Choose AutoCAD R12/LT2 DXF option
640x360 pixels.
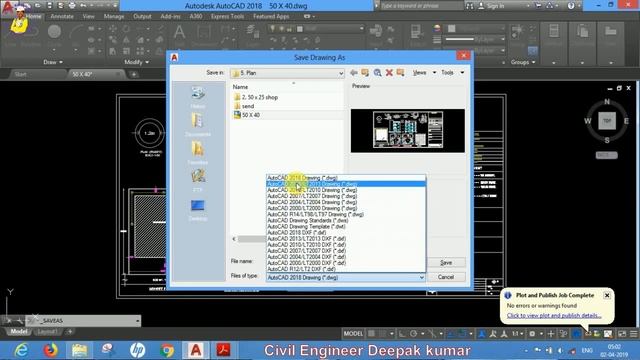346,269
